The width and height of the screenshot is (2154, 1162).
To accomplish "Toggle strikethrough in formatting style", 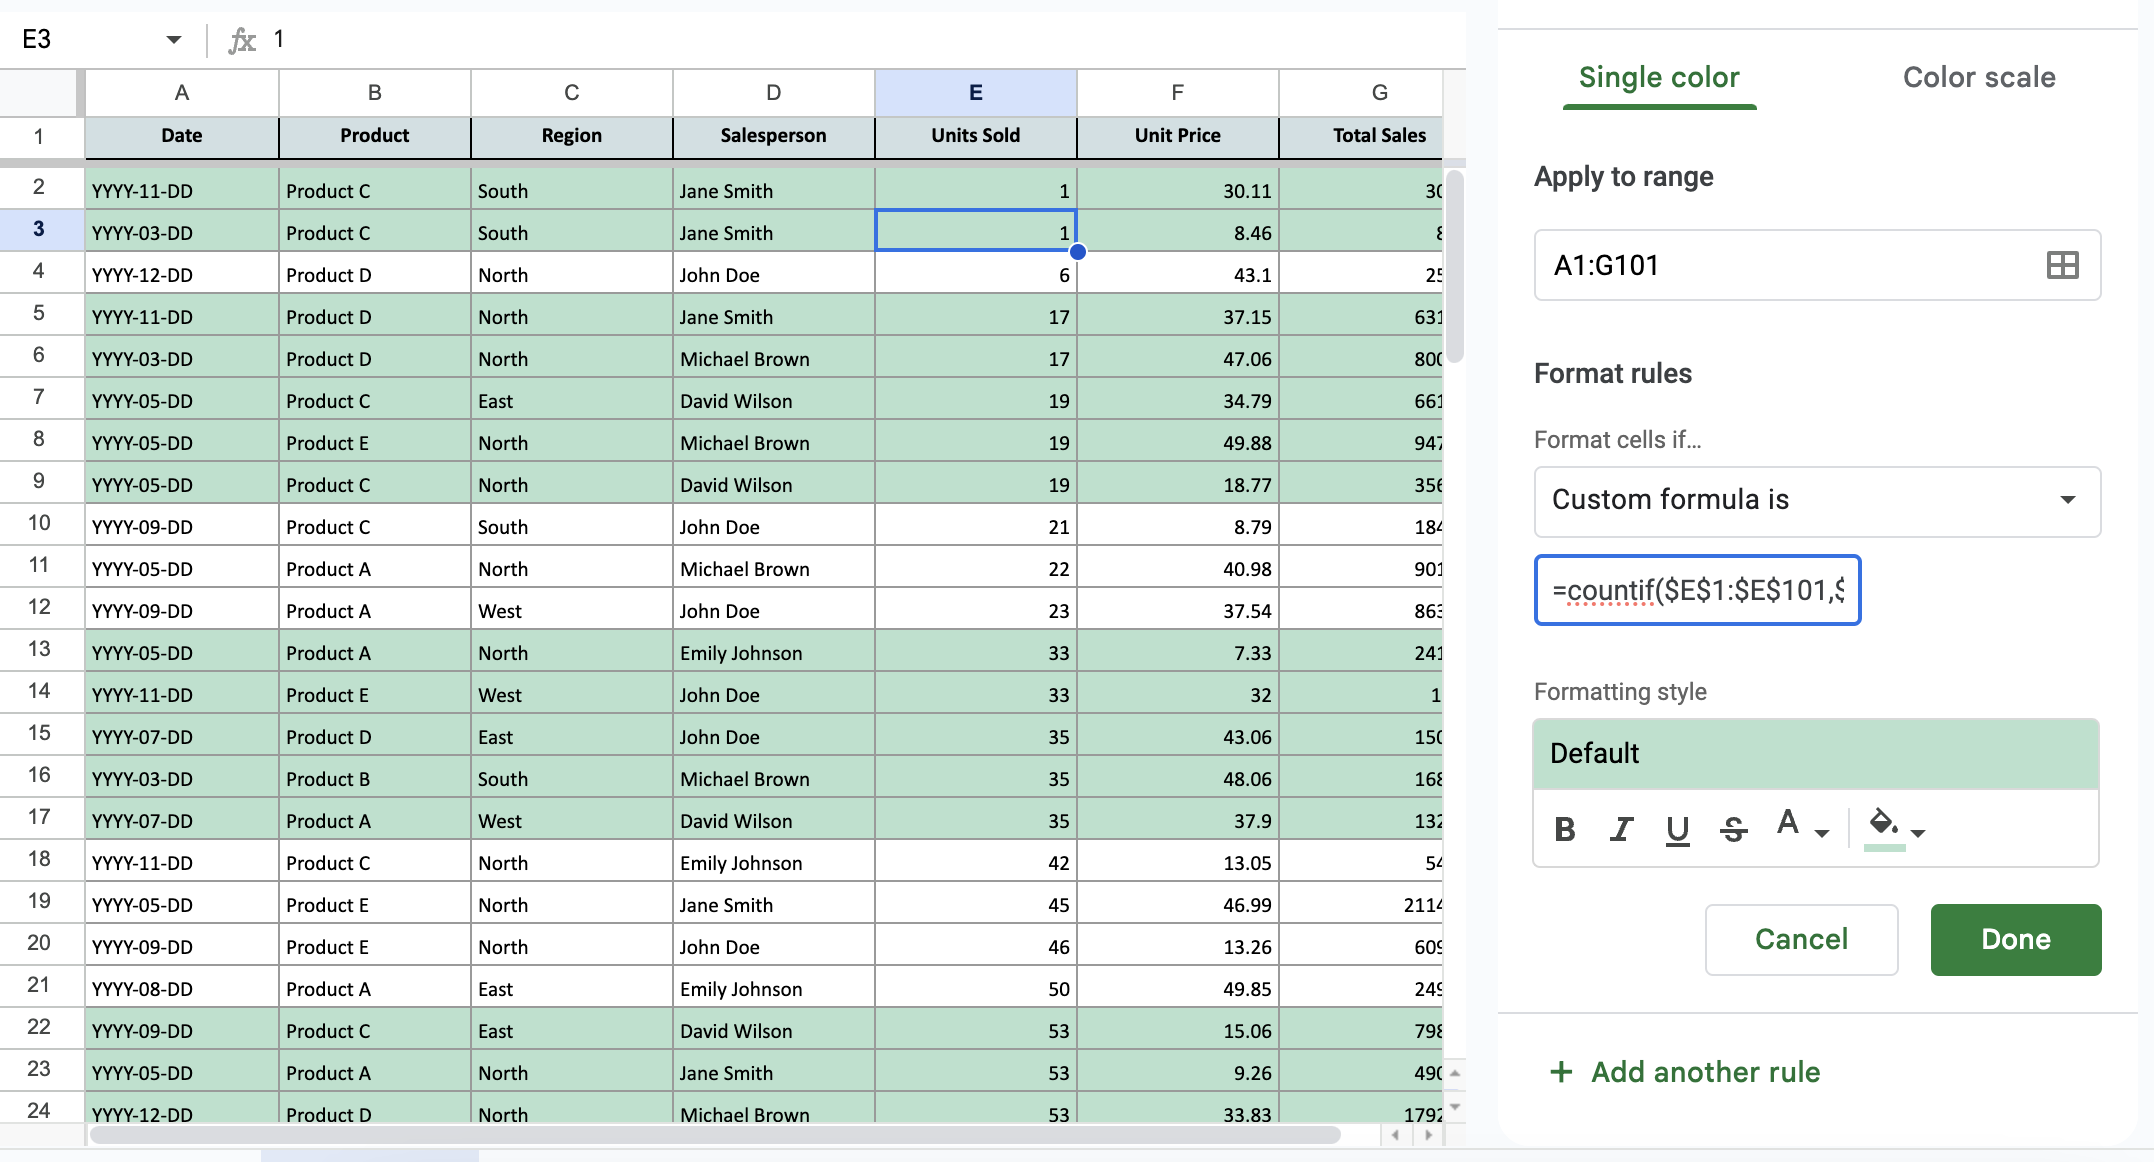I will click(1733, 829).
